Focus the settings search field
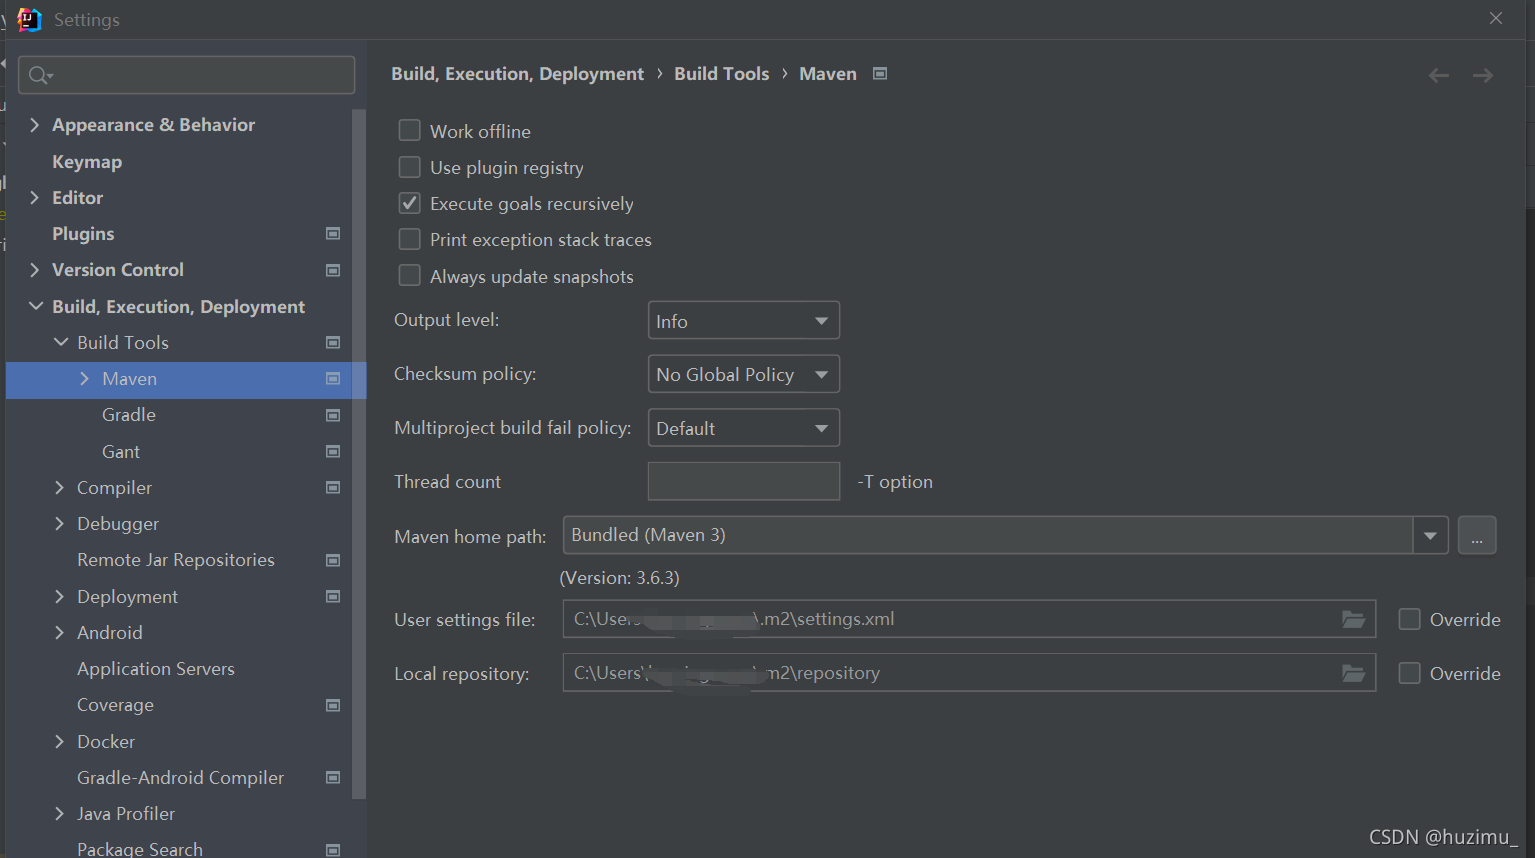Screen dimensions: 1535x858 (187, 75)
